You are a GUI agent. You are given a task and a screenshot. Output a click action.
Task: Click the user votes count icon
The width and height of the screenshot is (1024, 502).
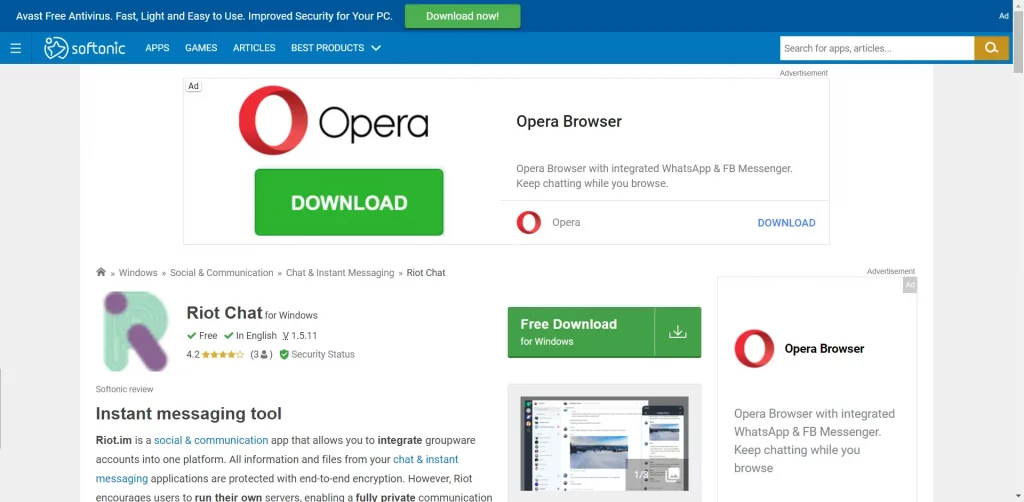[264, 354]
